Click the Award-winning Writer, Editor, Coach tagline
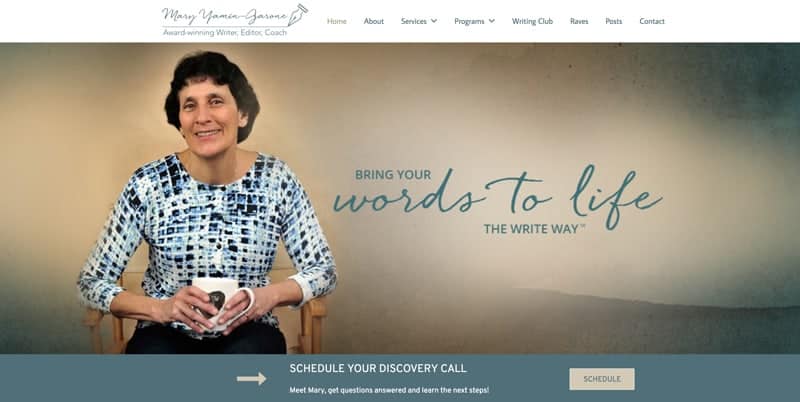The width and height of the screenshot is (800, 402). click(225, 33)
